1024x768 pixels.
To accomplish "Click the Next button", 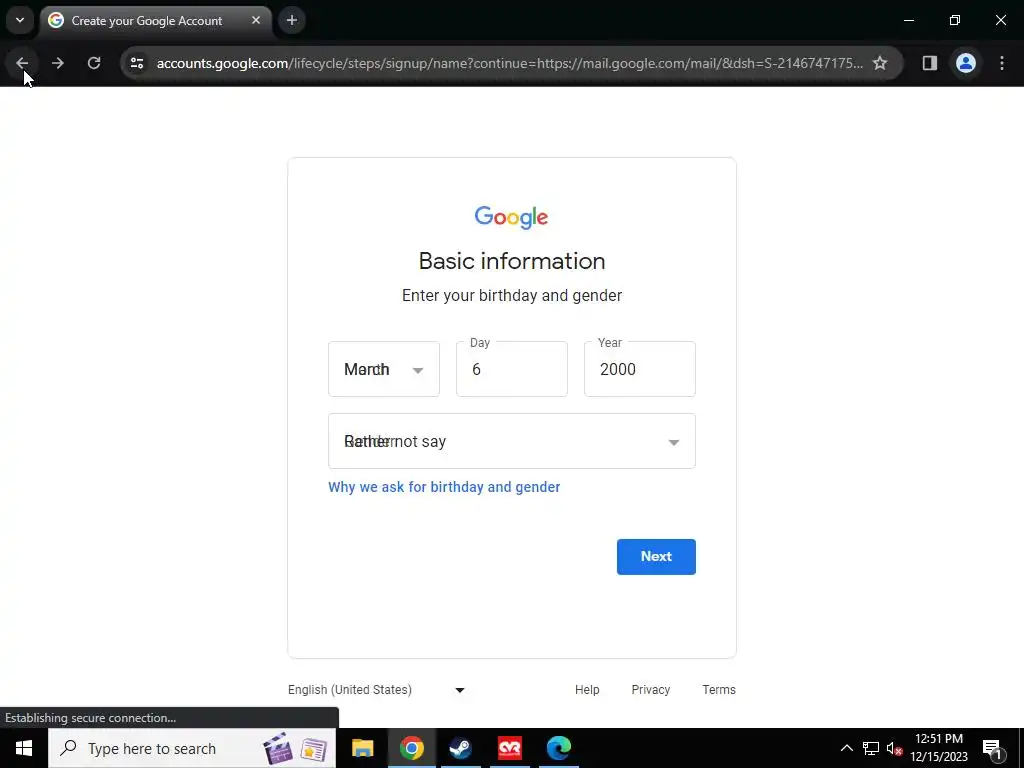I will point(656,557).
